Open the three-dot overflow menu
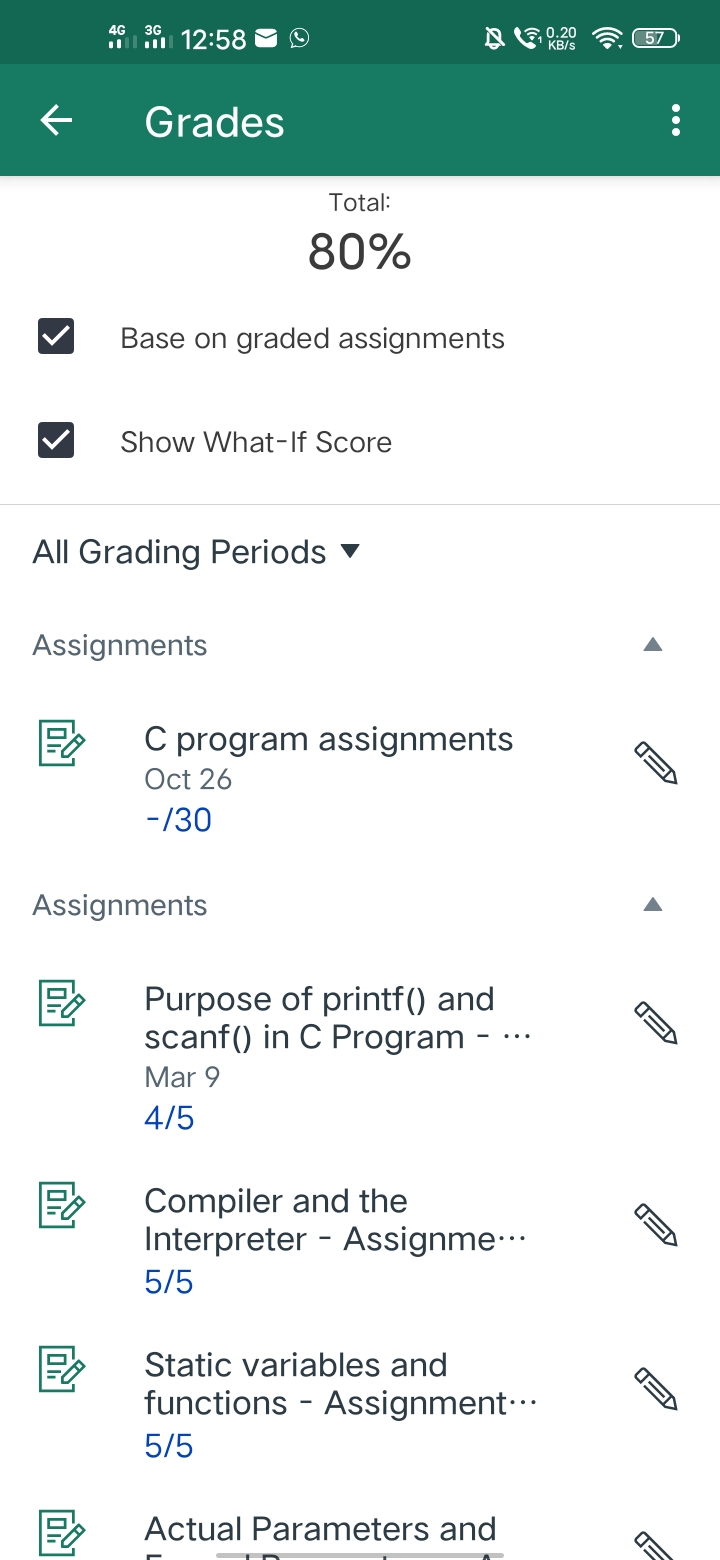 pos(676,121)
